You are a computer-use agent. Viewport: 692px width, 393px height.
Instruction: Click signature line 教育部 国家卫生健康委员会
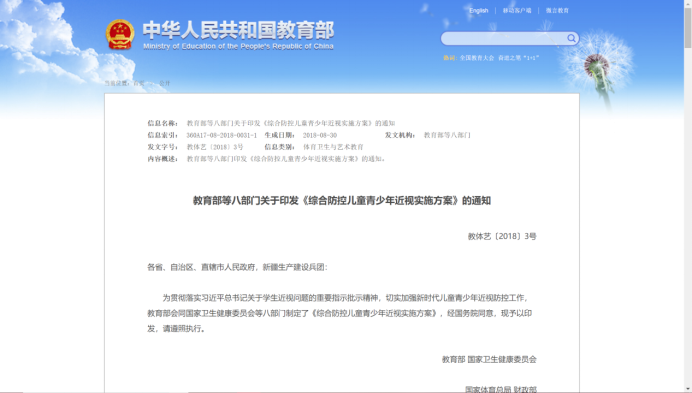pos(489,359)
